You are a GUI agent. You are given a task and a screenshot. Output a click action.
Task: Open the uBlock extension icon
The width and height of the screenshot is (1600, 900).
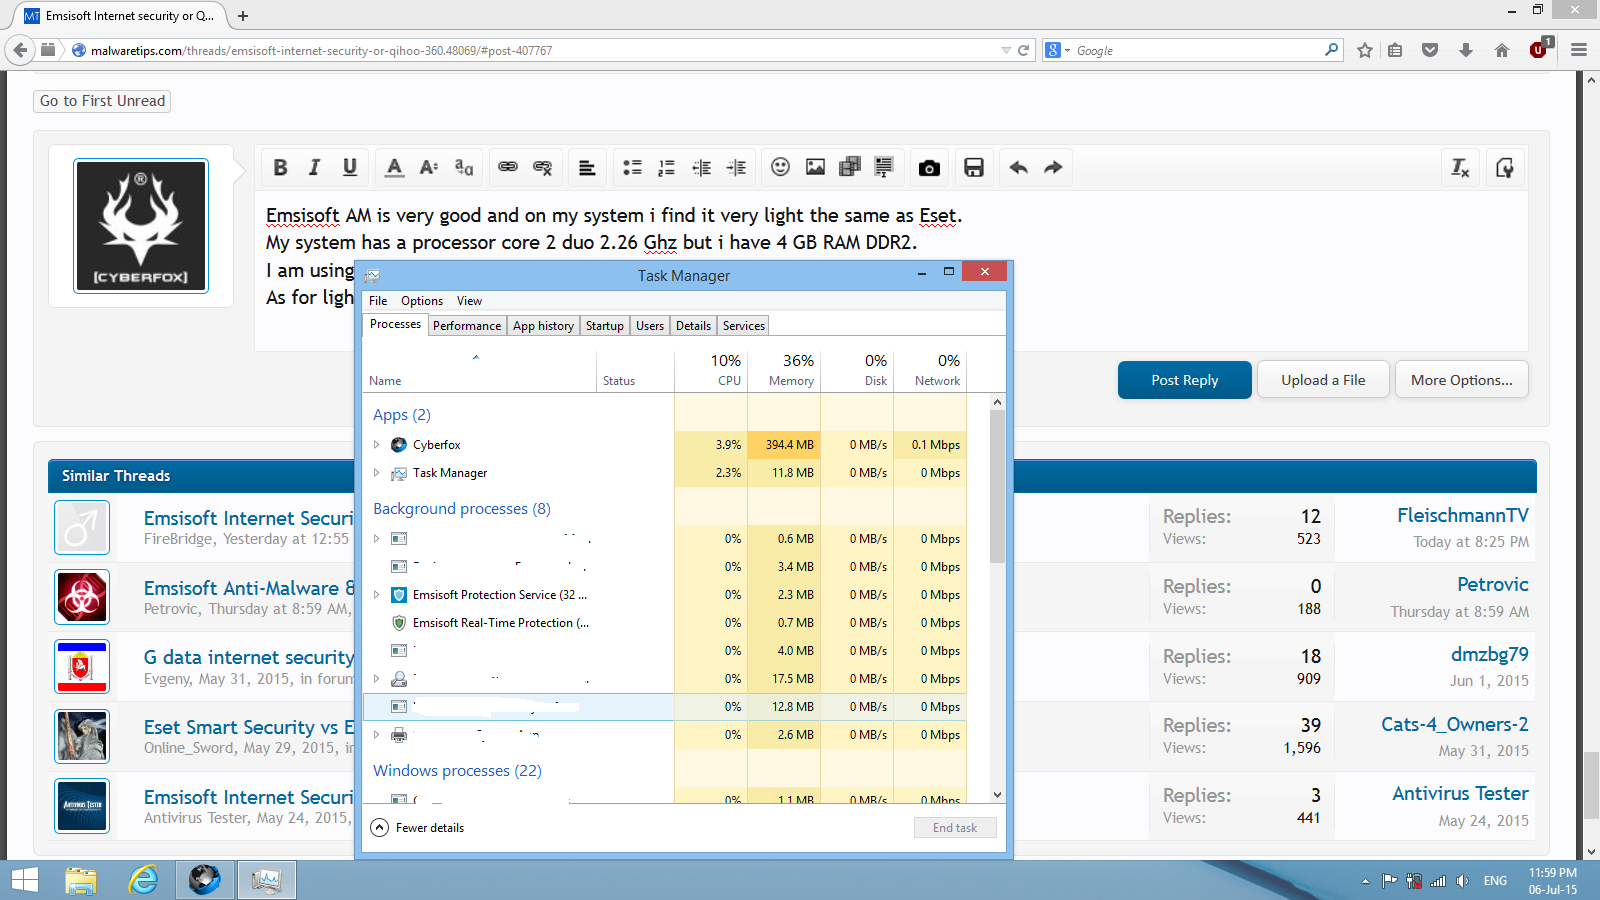[1539, 50]
